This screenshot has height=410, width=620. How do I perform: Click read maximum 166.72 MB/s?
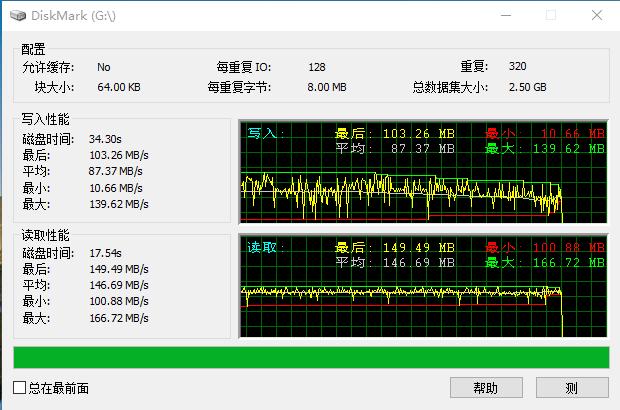click(119, 318)
